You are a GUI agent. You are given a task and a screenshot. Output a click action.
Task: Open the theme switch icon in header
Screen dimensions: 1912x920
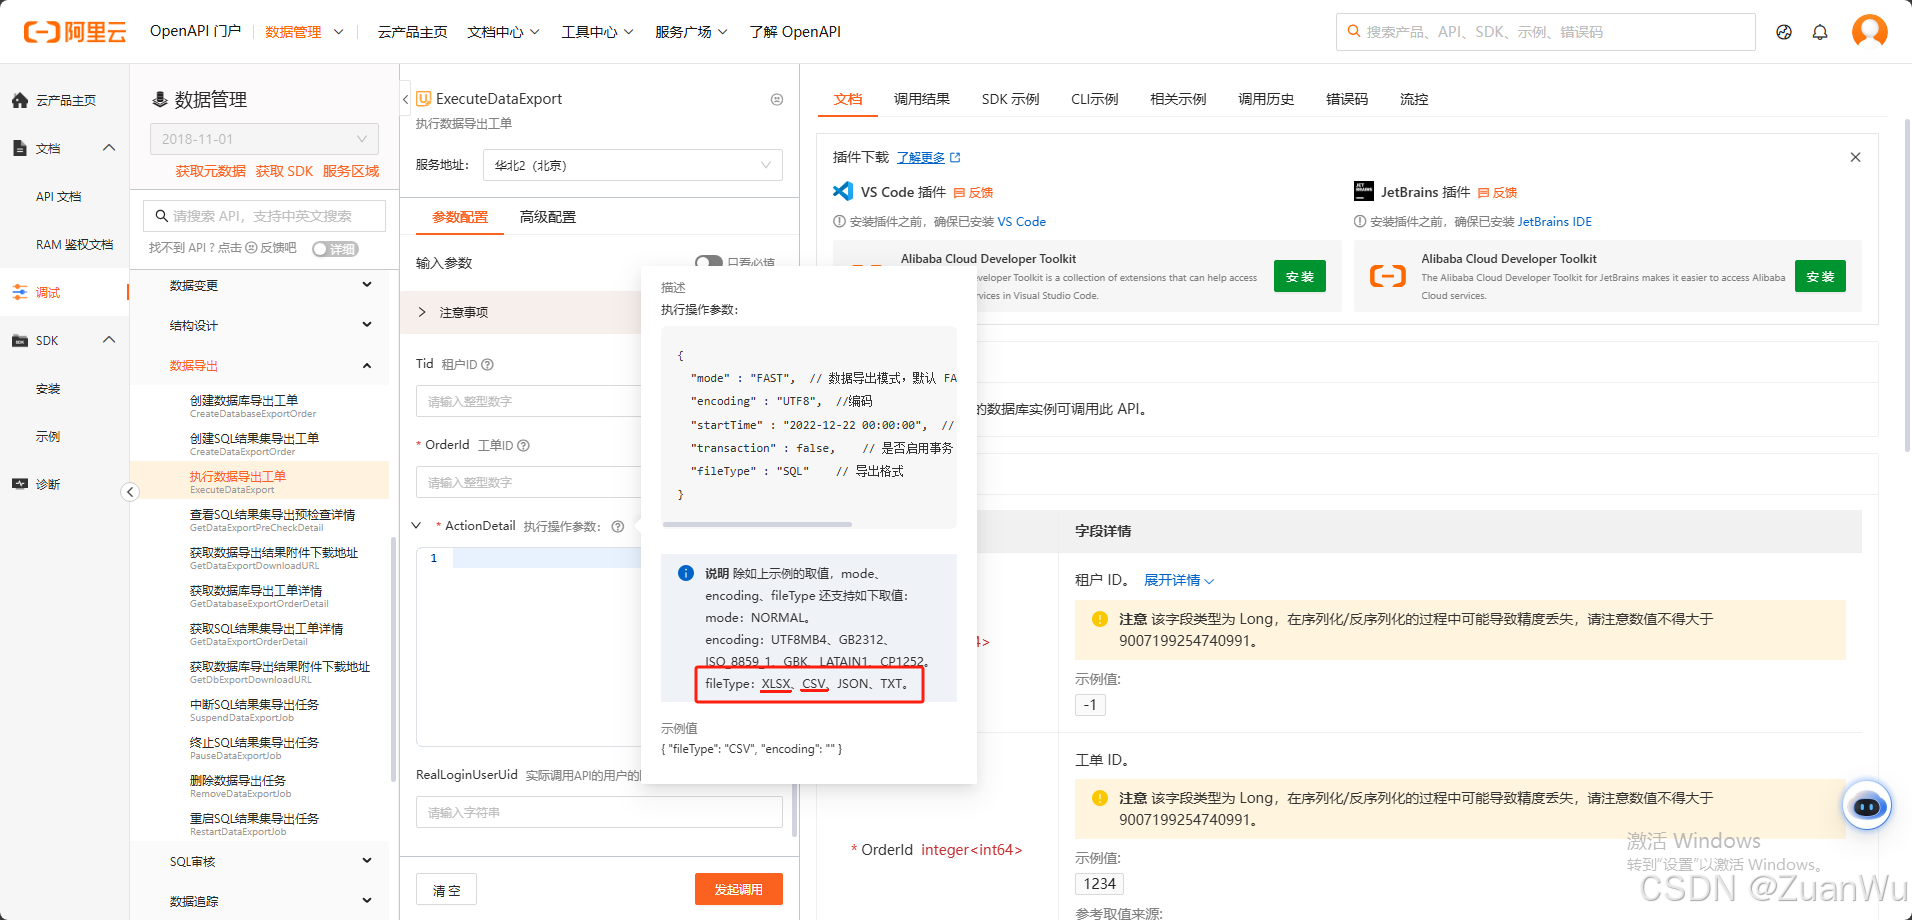(1784, 32)
